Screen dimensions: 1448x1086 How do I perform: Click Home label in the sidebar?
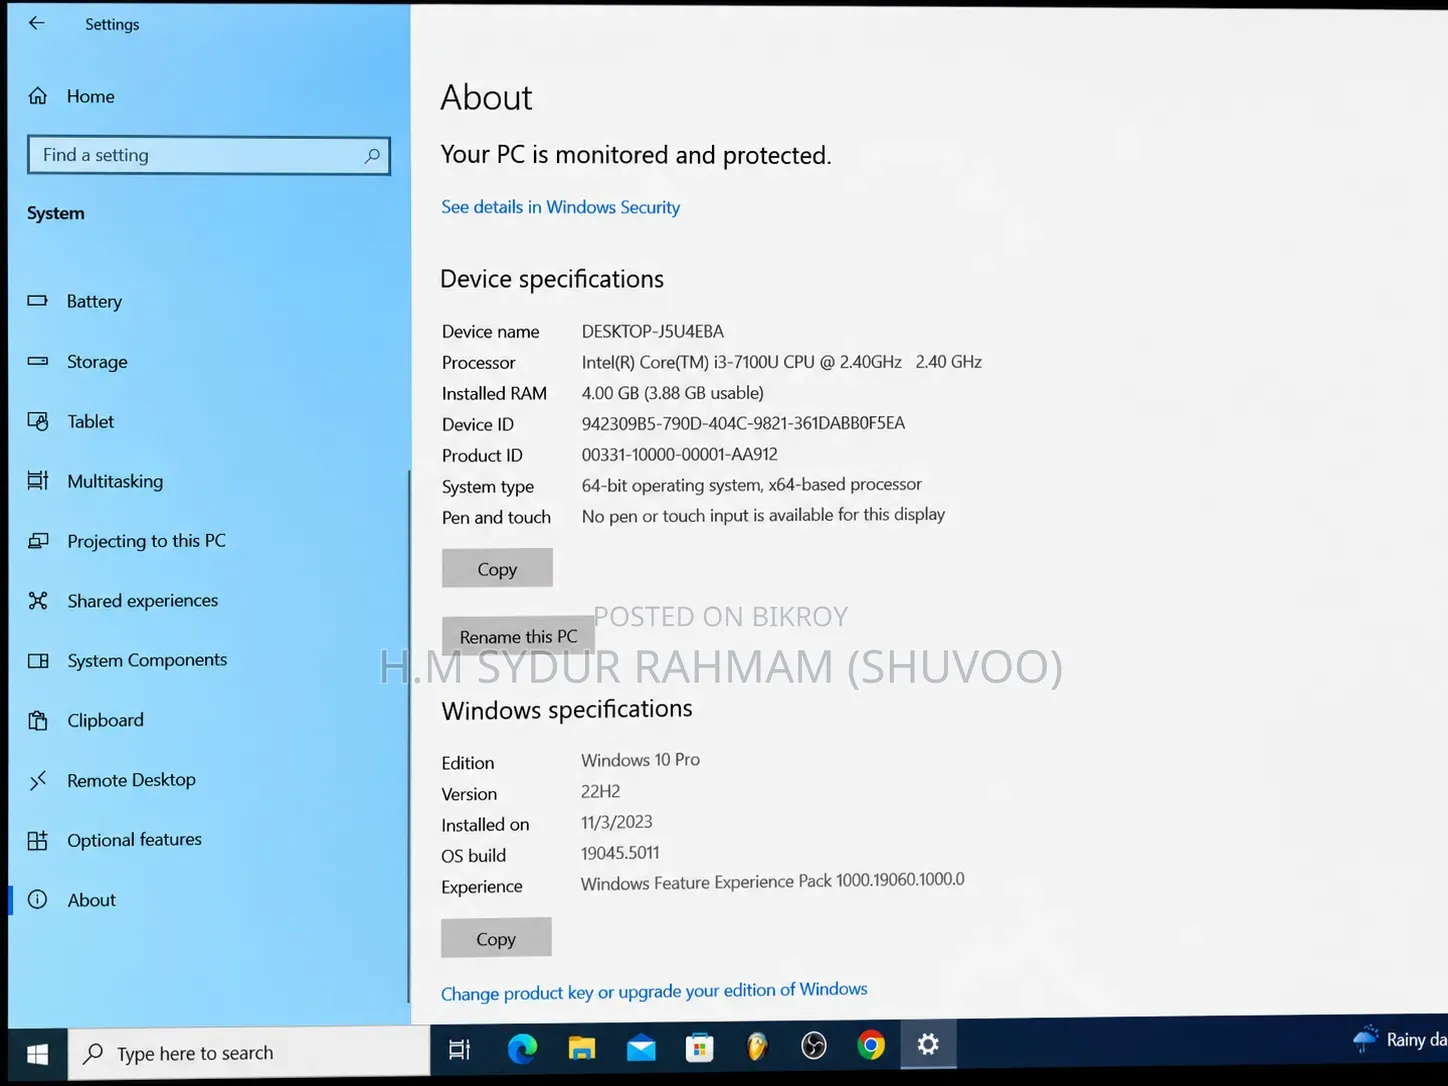pos(91,96)
